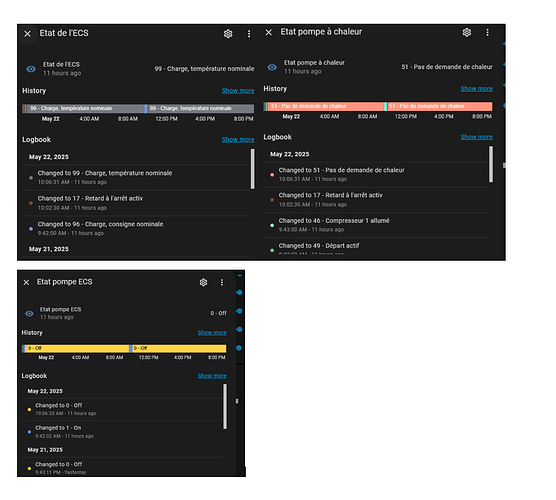The width and height of the screenshot is (556, 500).
Task: Close the Etat pompe ECS dialog
Action: (x=26, y=282)
